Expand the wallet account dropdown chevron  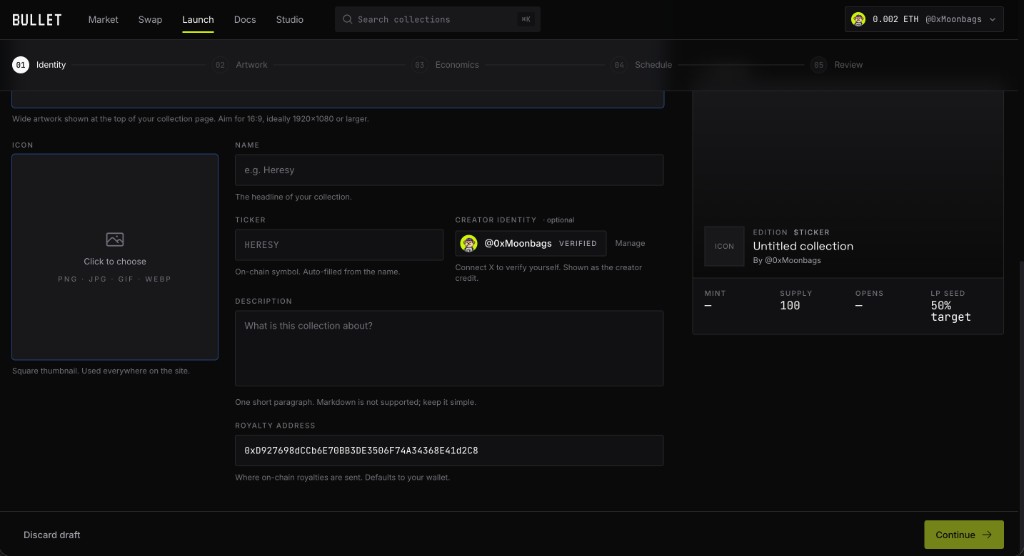[x=993, y=20]
